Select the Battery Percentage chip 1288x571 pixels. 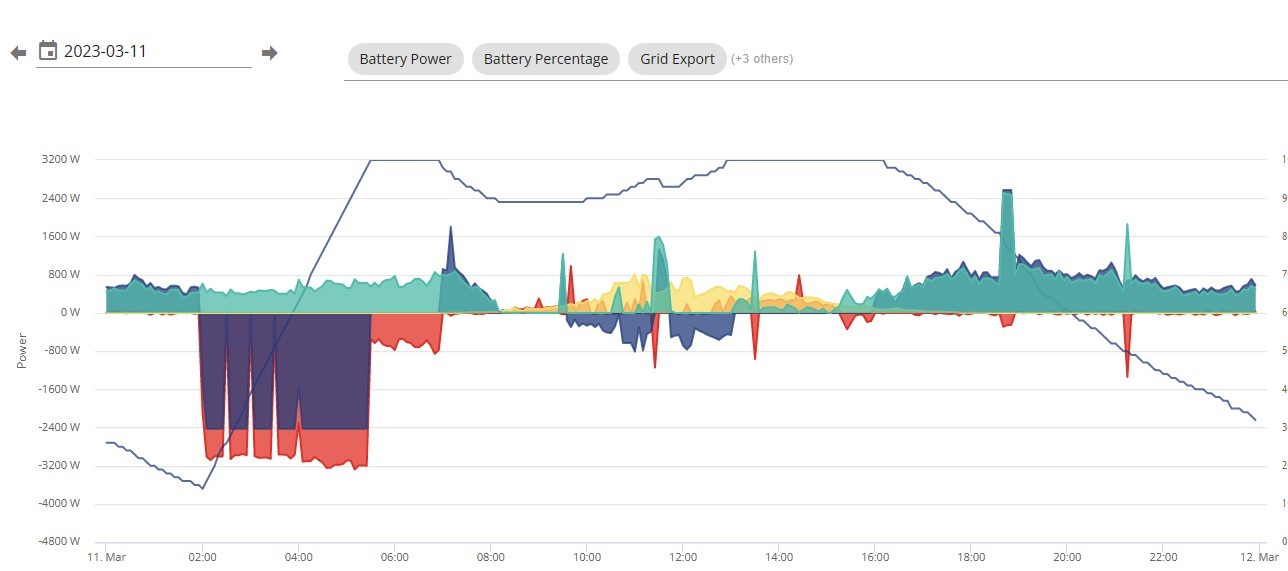click(x=546, y=59)
